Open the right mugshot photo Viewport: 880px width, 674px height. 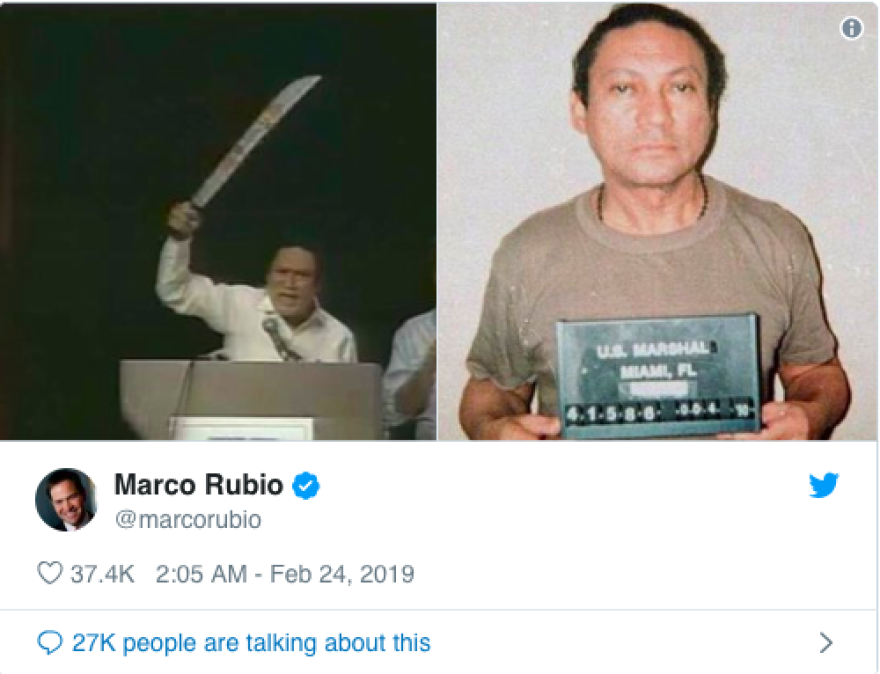click(x=658, y=222)
